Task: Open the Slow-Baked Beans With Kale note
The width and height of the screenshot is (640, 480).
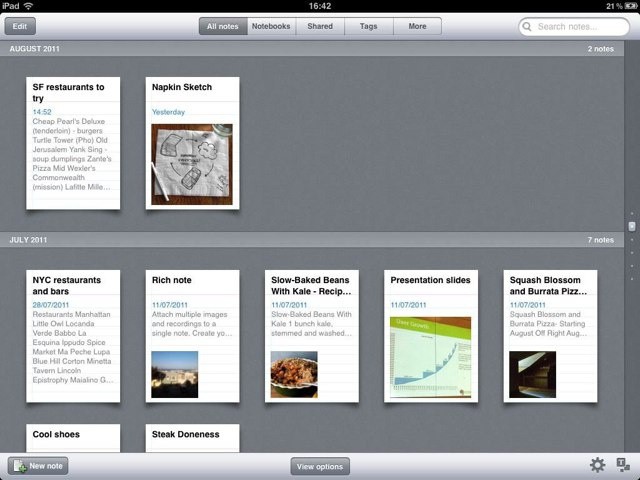Action: click(x=311, y=336)
